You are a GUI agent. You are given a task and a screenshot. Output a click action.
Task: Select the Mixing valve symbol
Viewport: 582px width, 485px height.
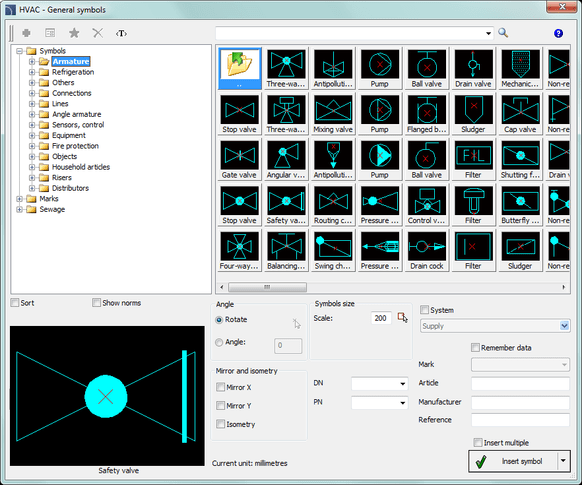click(x=333, y=114)
